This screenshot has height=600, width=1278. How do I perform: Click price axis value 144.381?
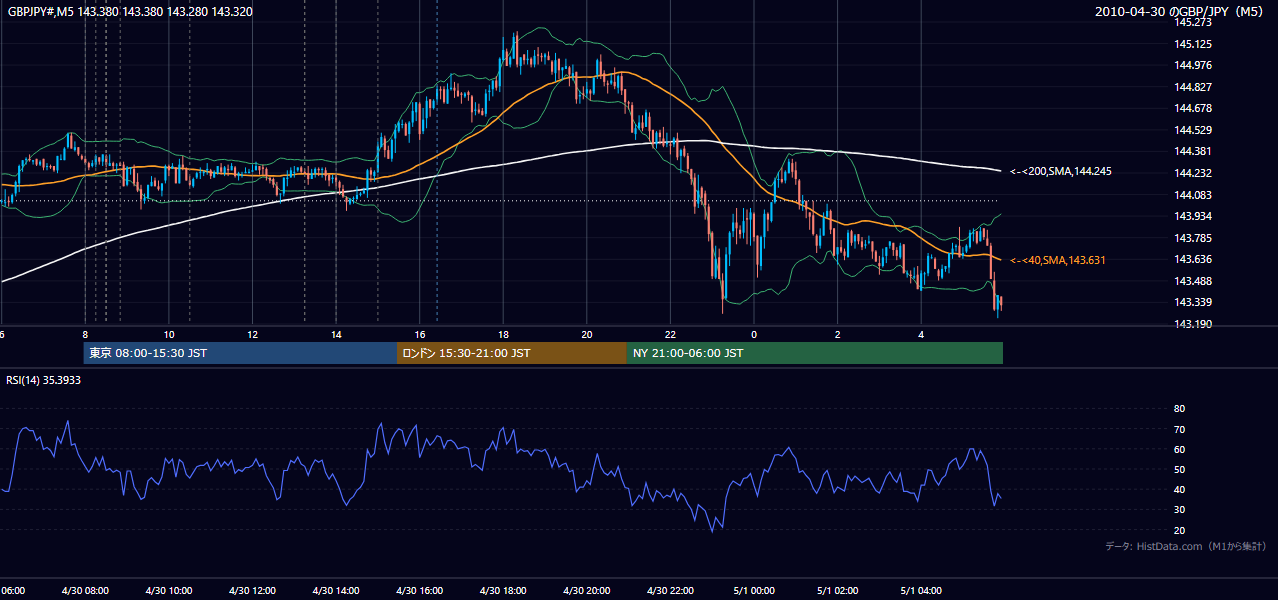point(1194,151)
